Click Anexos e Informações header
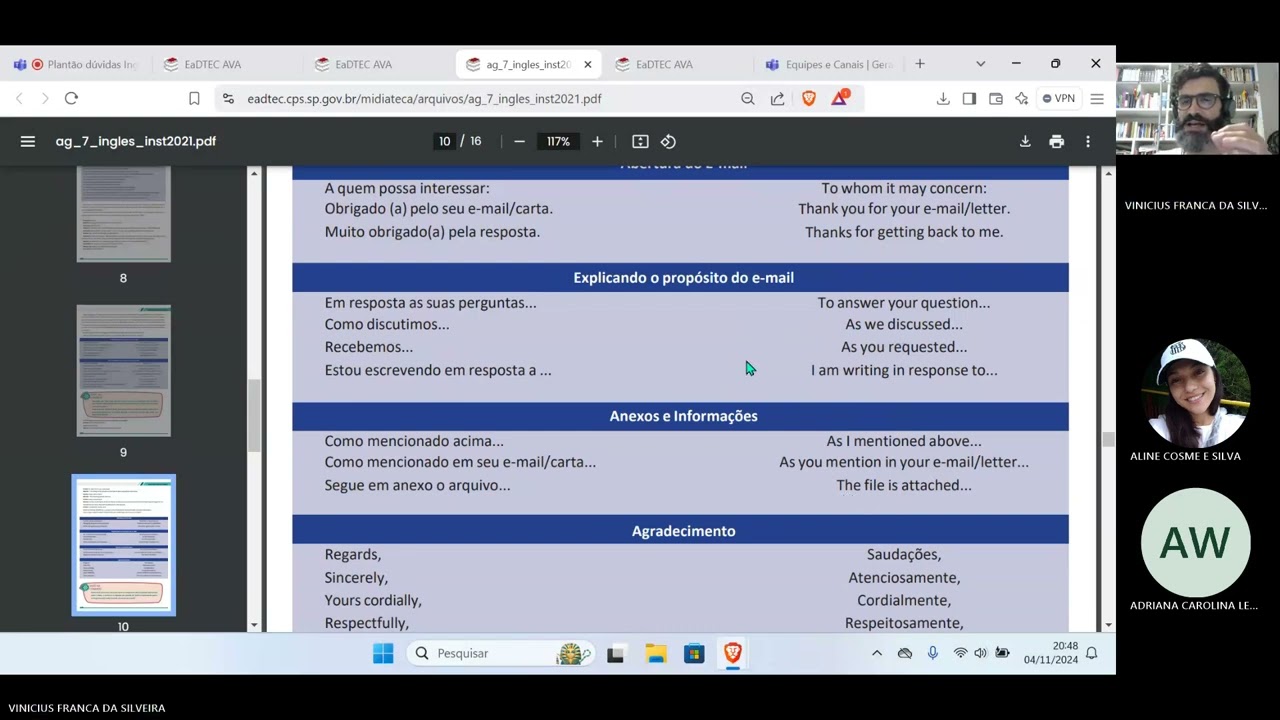This screenshot has height=720, width=1280. tap(683, 416)
